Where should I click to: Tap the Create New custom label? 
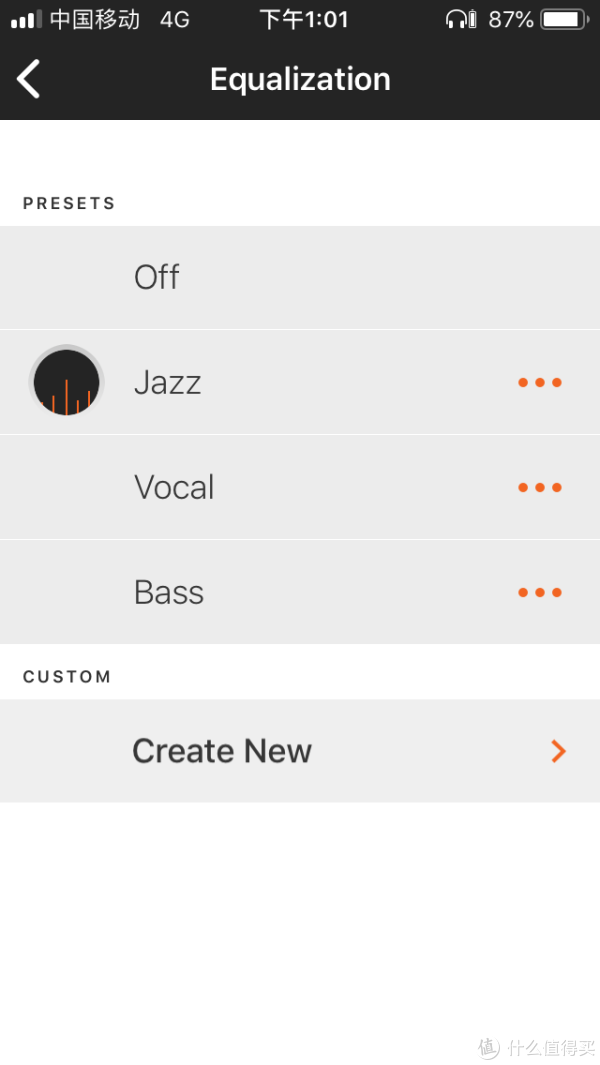click(x=222, y=751)
